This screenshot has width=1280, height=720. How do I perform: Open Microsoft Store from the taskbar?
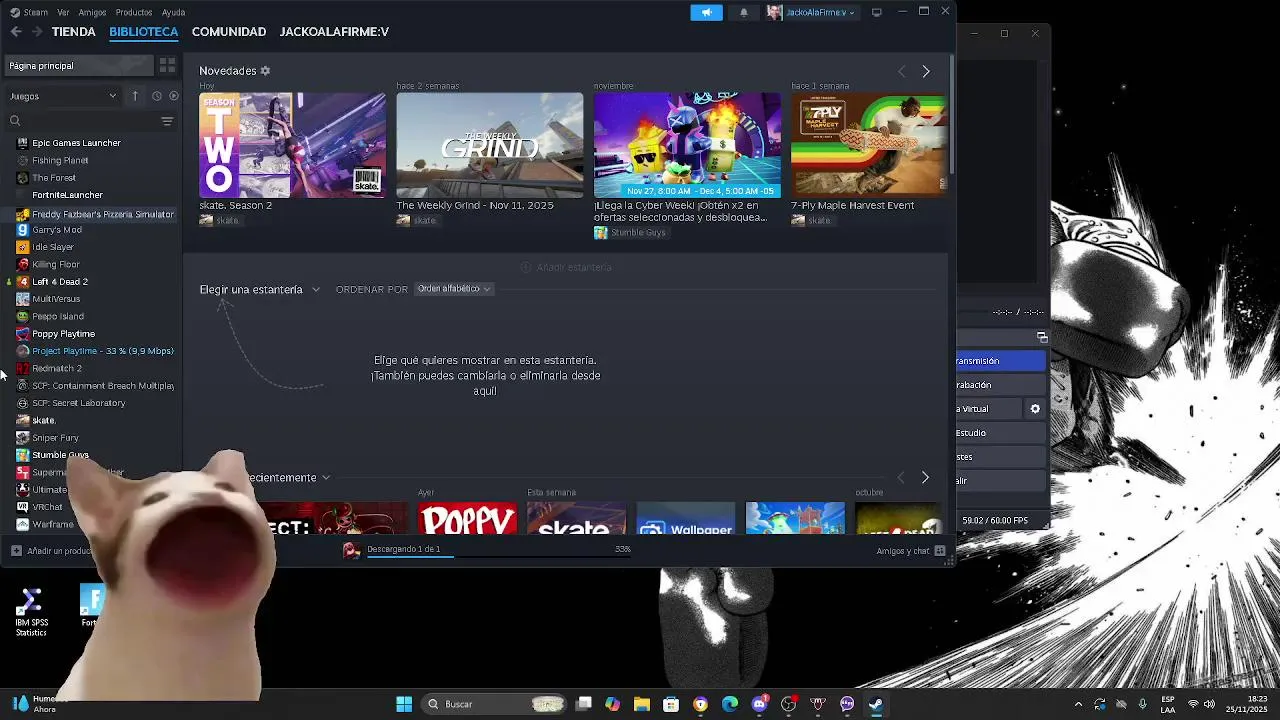pos(671,704)
